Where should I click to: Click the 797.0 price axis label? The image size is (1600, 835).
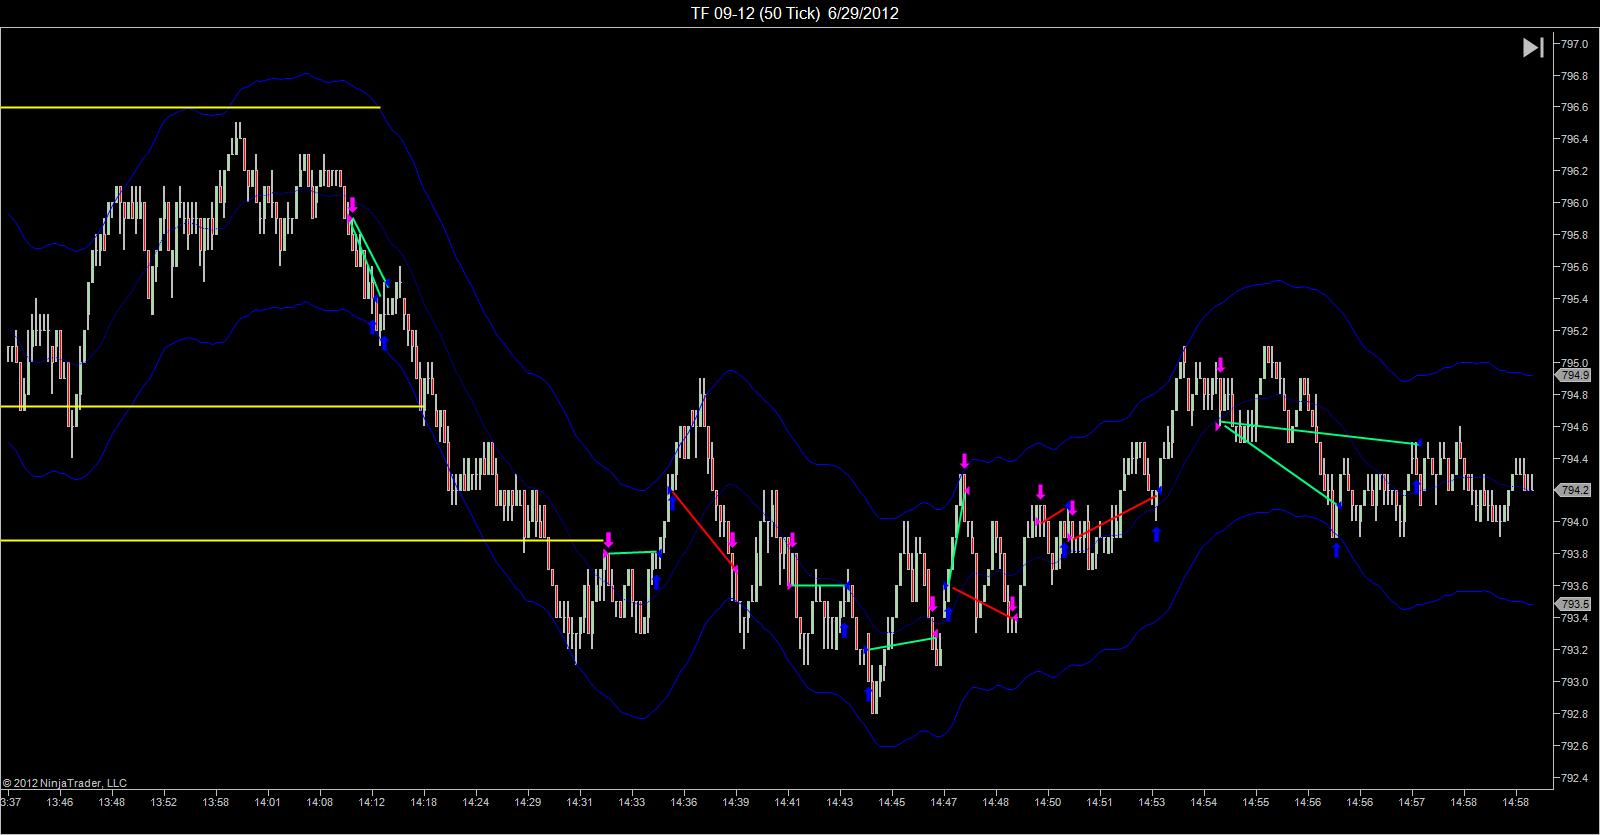pyautogui.click(x=1575, y=44)
